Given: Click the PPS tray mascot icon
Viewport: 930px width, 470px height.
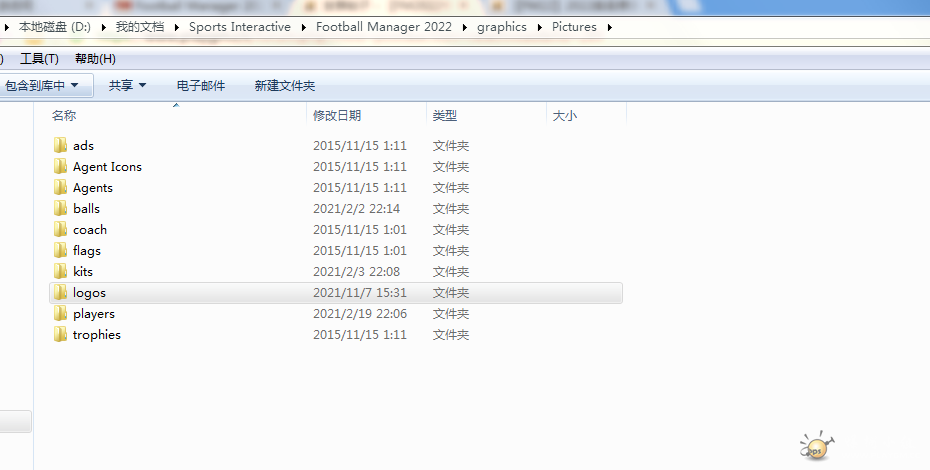Looking at the screenshot, I should tap(816, 446).
